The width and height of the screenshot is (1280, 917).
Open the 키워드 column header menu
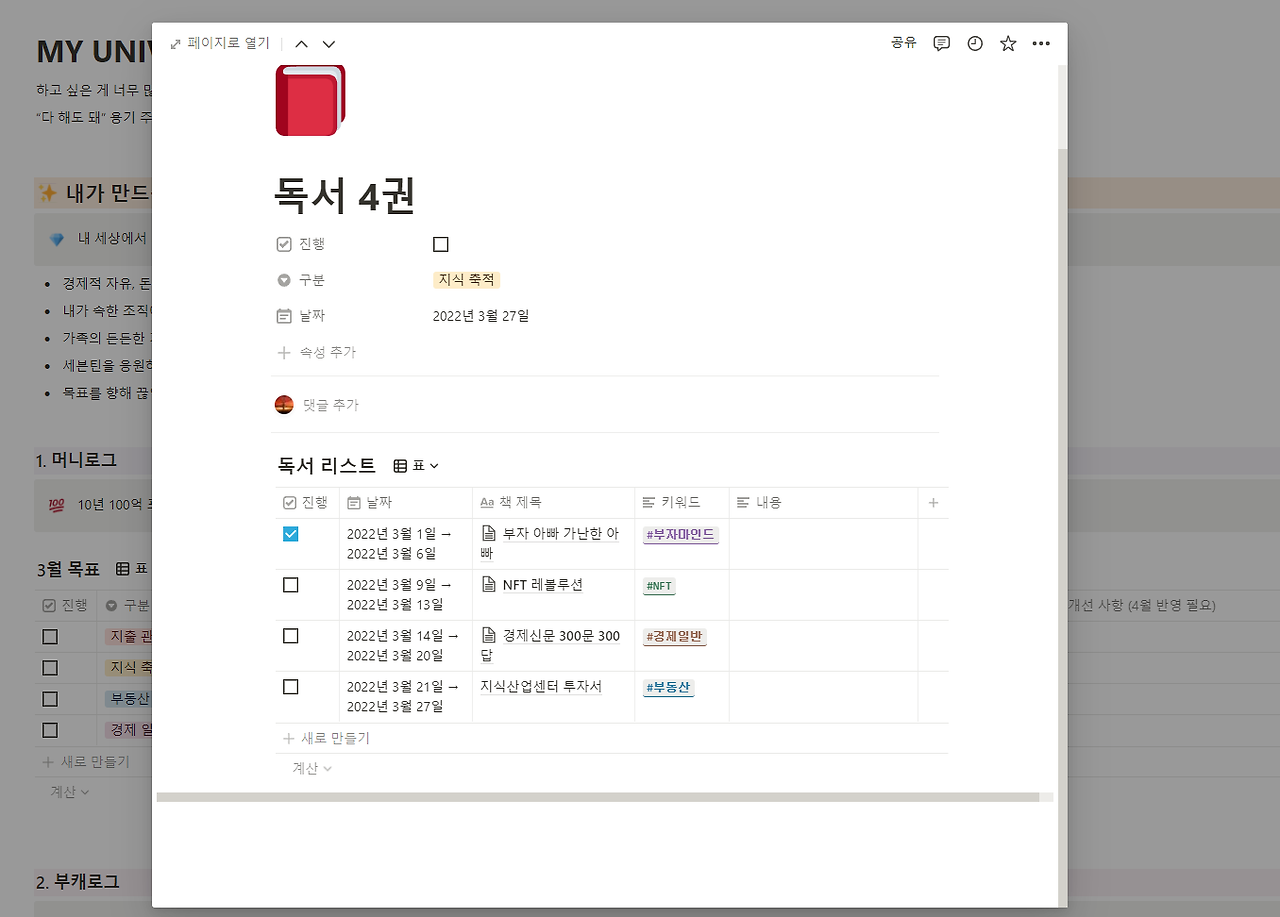(672, 502)
